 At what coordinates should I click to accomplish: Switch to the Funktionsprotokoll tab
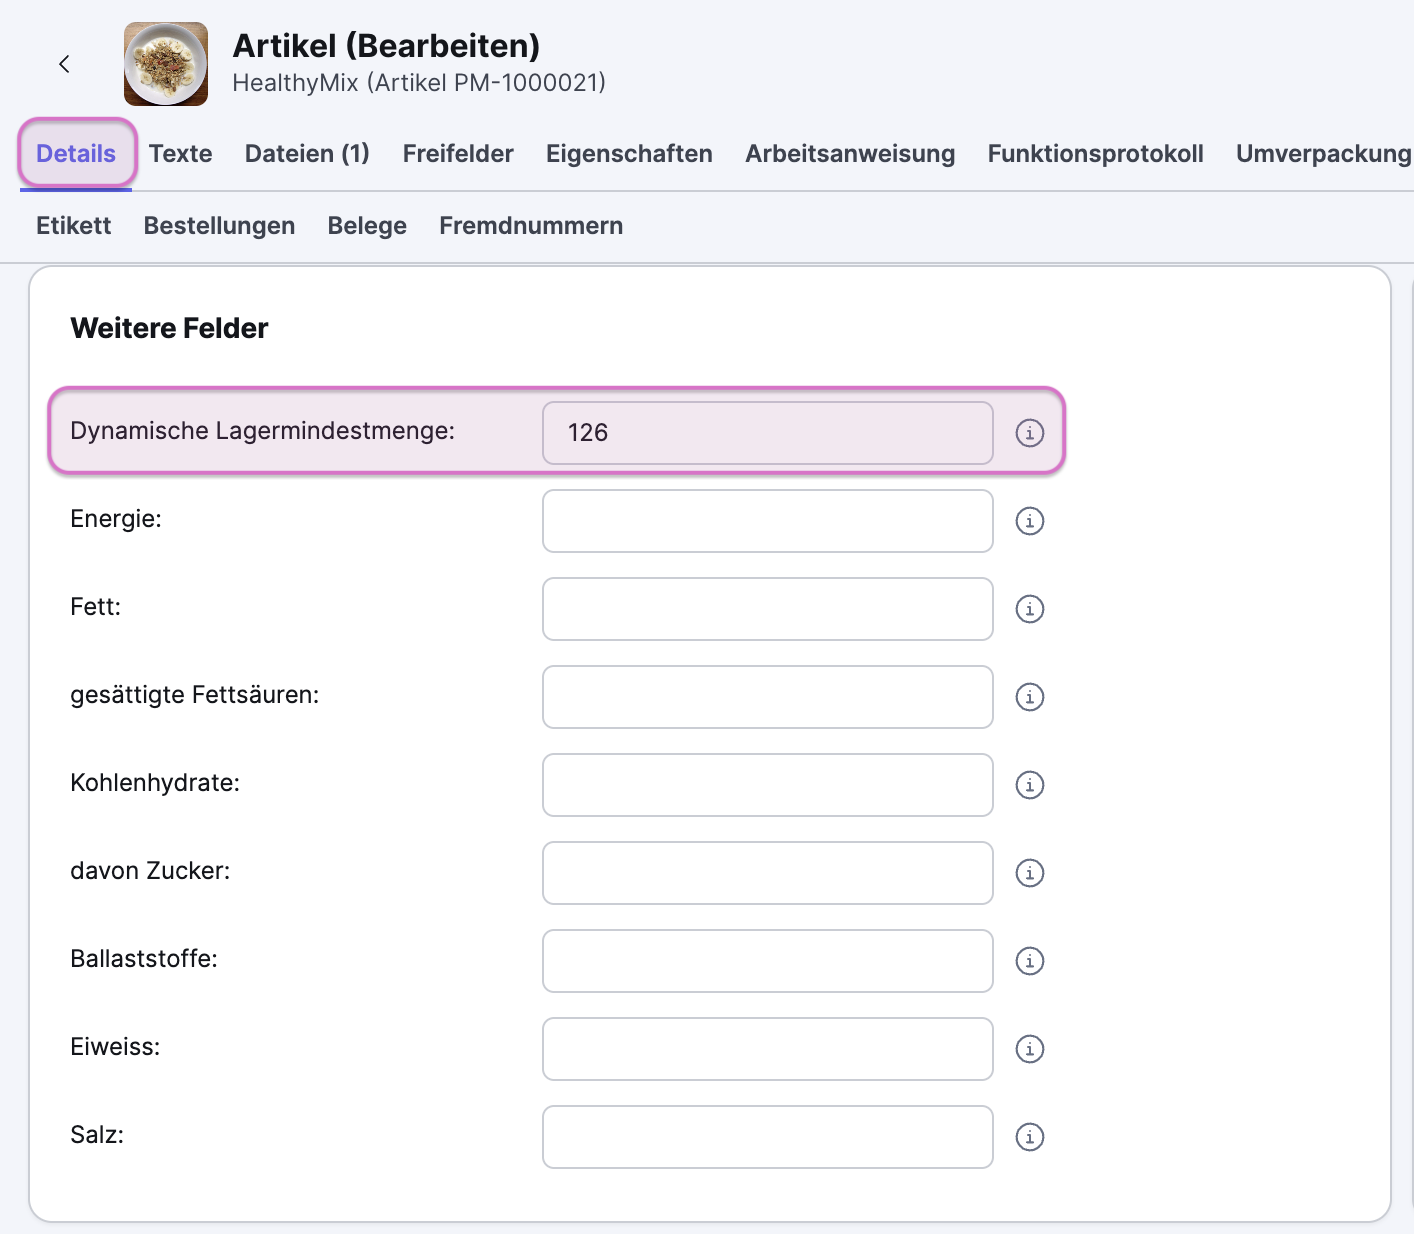tap(1095, 154)
